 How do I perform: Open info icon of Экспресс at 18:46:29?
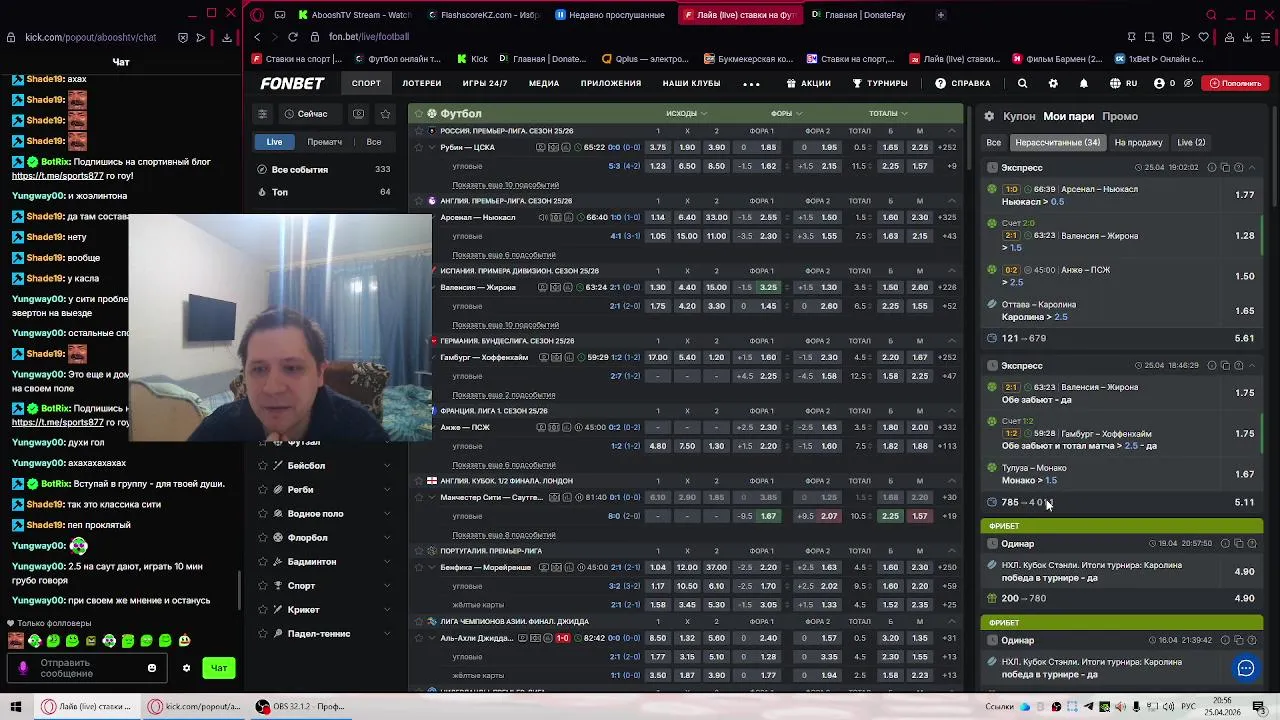click(1212, 366)
